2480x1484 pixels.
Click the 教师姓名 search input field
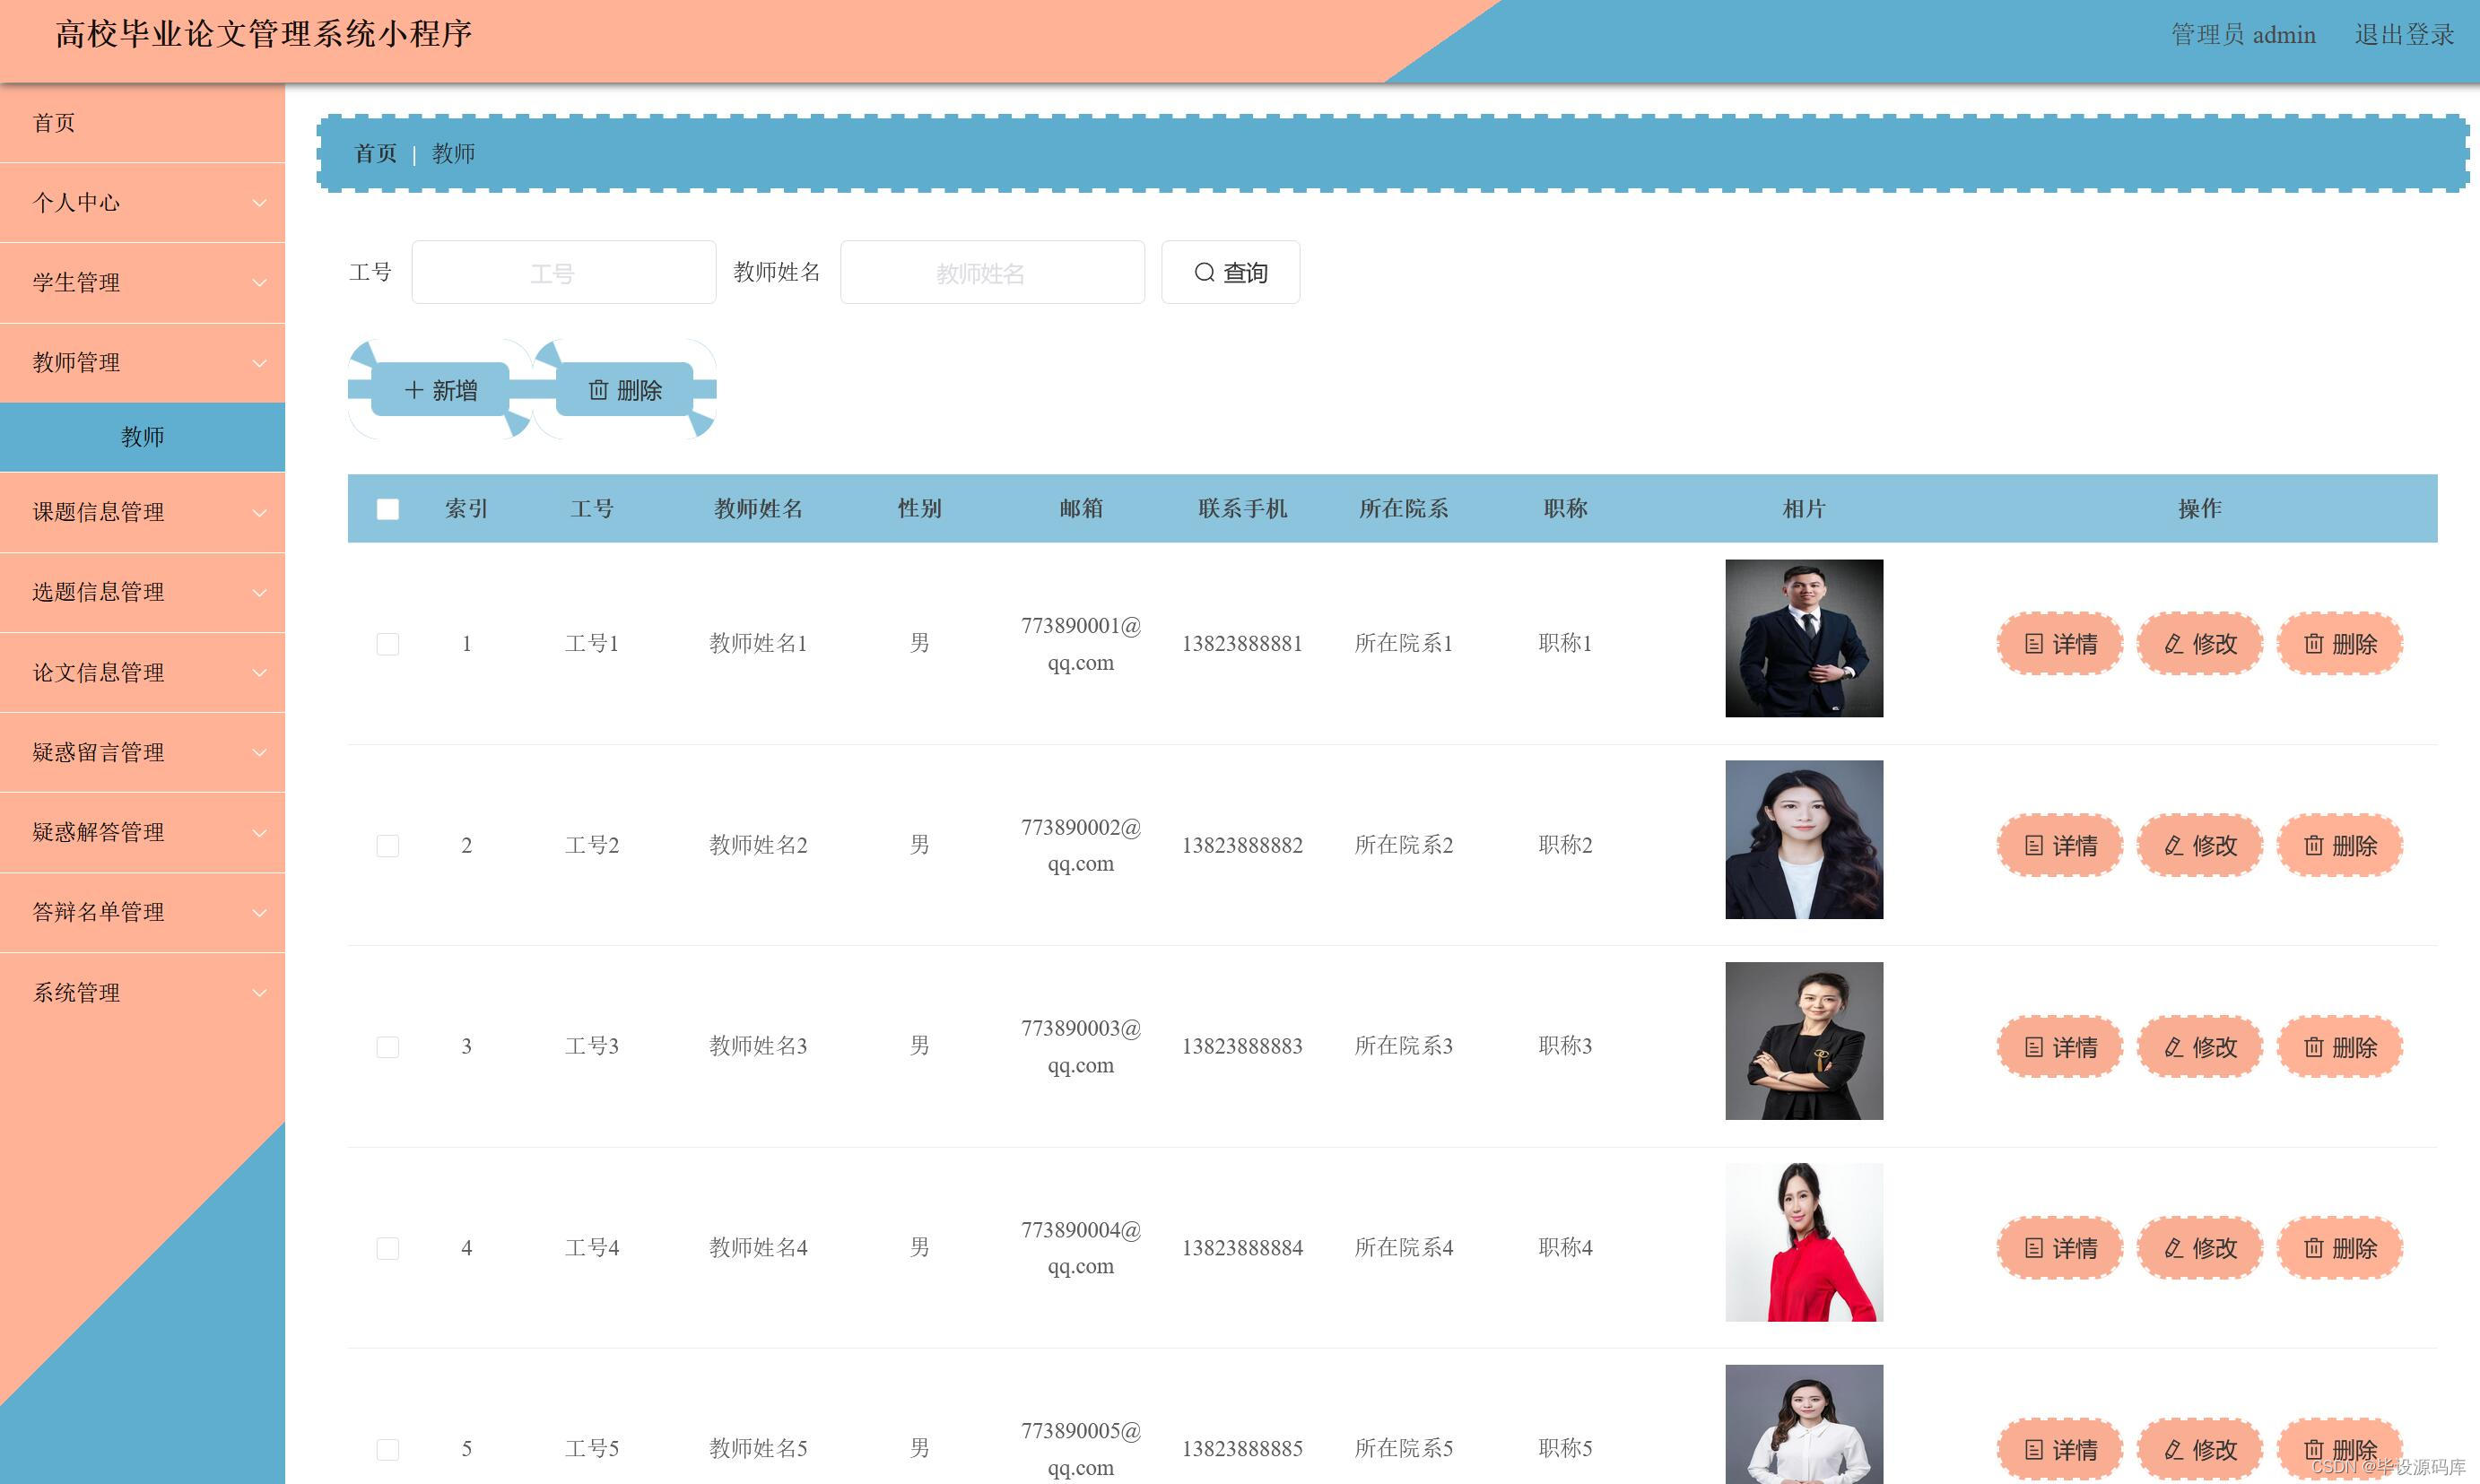coord(992,272)
